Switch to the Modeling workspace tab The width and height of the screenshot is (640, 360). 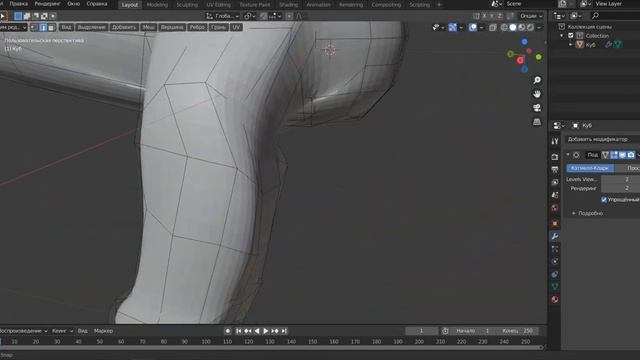tap(157, 5)
